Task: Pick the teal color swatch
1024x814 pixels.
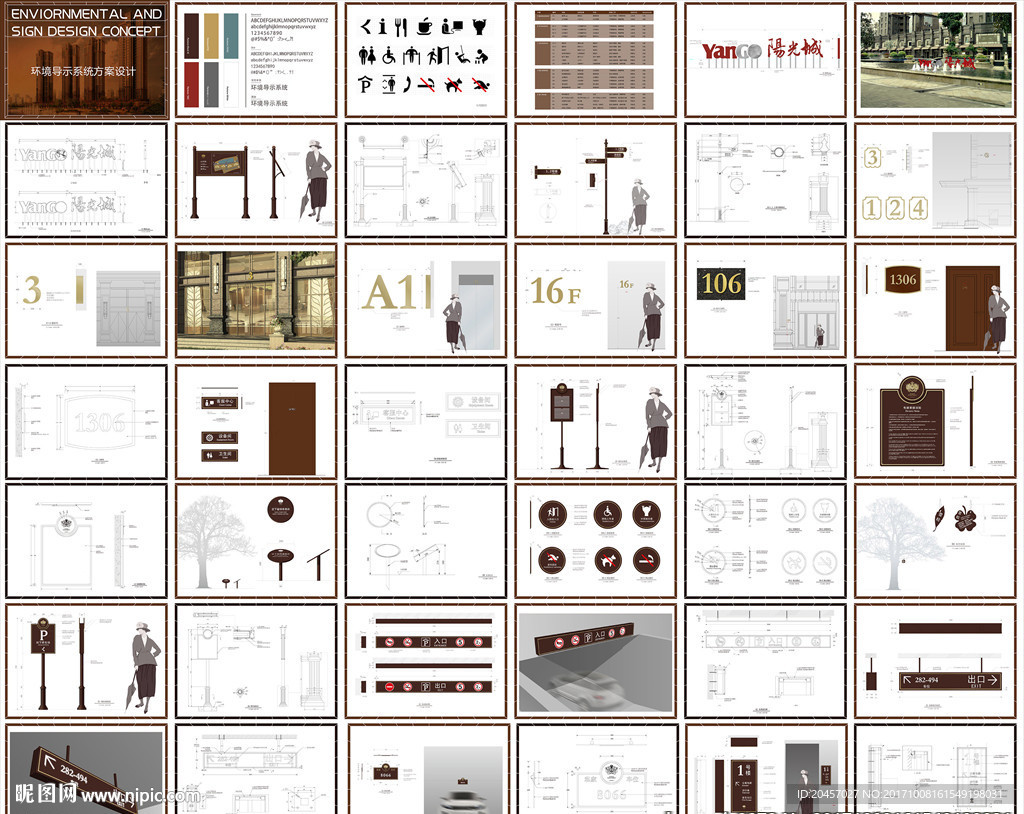Action: click(x=231, y=35)
